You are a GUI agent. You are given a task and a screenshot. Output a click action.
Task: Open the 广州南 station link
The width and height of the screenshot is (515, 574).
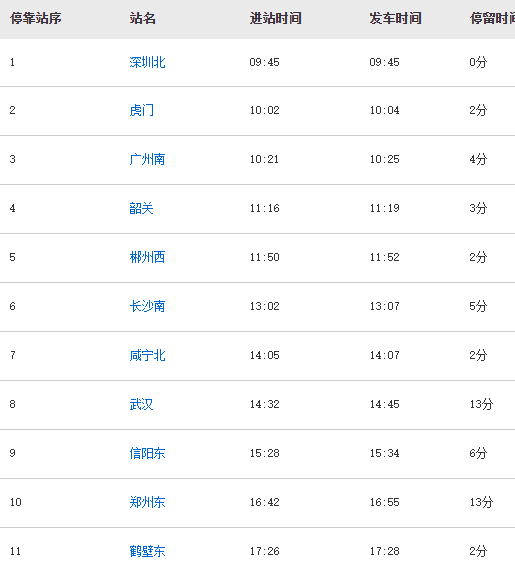coord(147,159)
